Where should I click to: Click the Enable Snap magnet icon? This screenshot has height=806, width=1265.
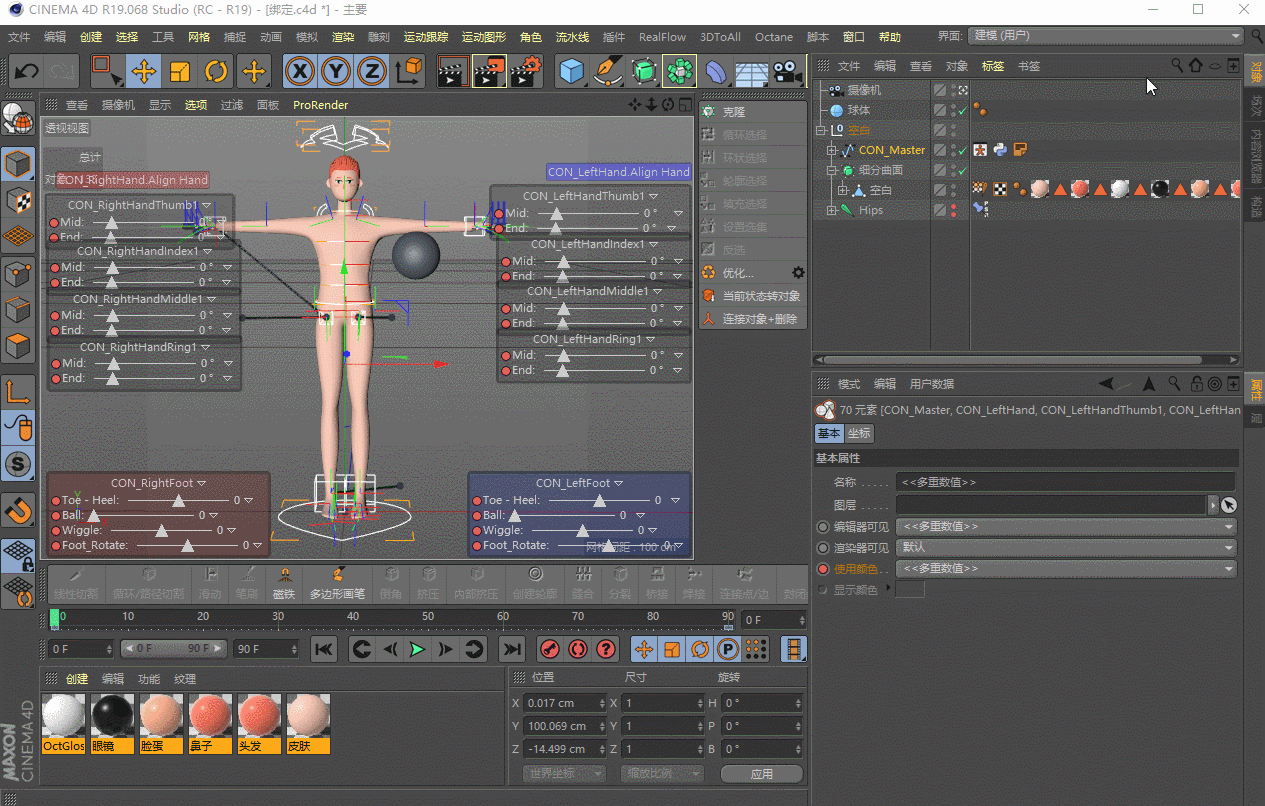point(18,511)
